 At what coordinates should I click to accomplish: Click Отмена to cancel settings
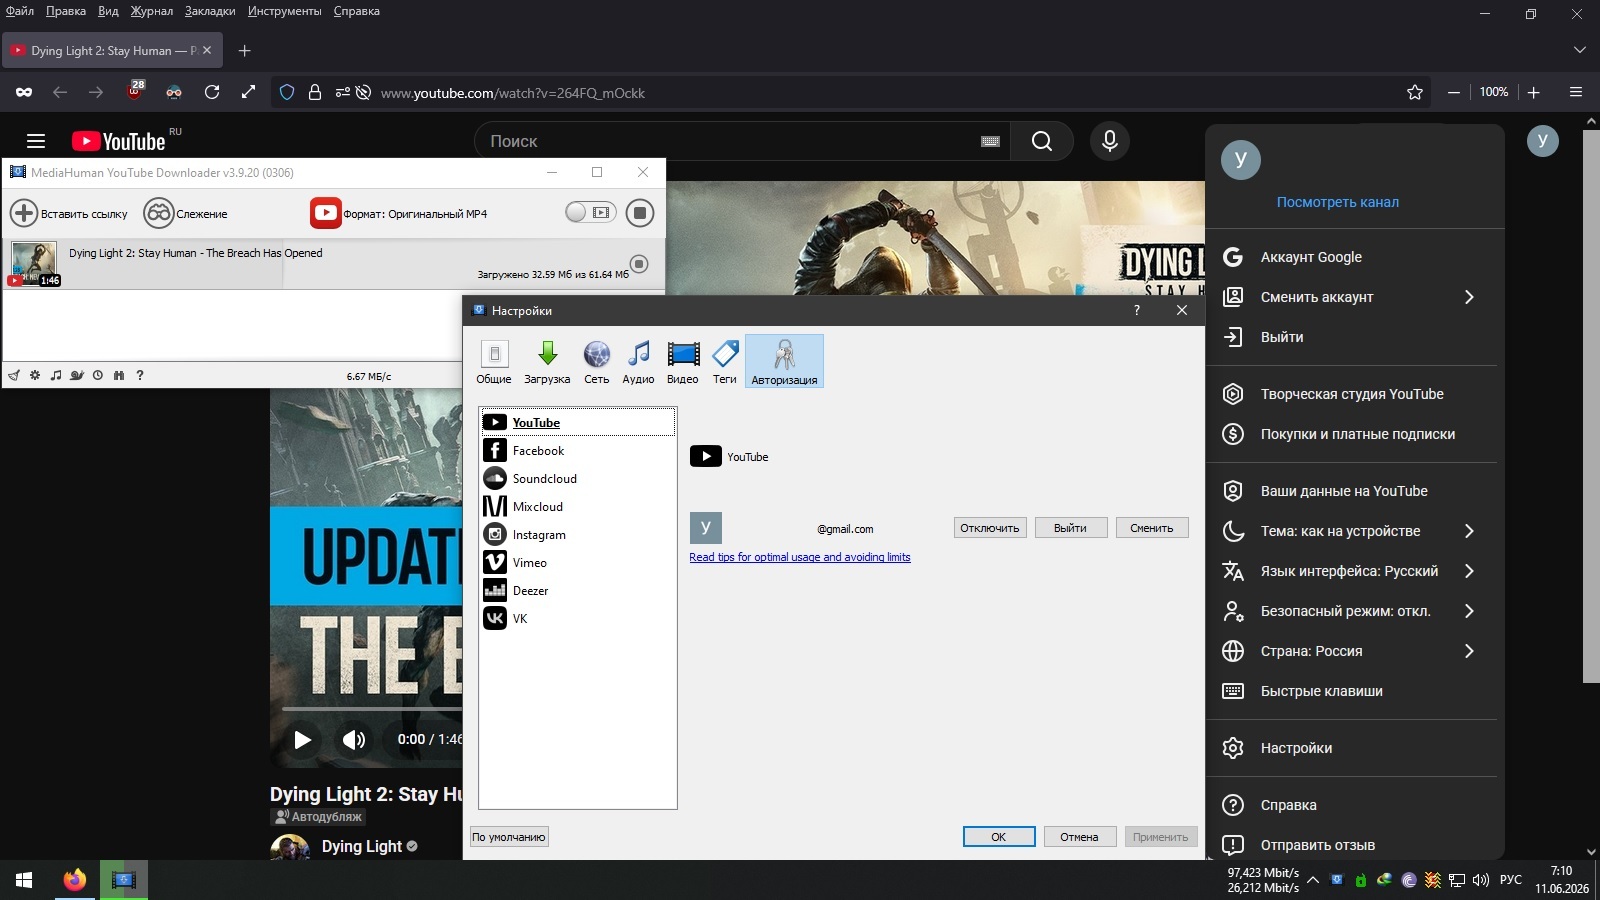1080,837
